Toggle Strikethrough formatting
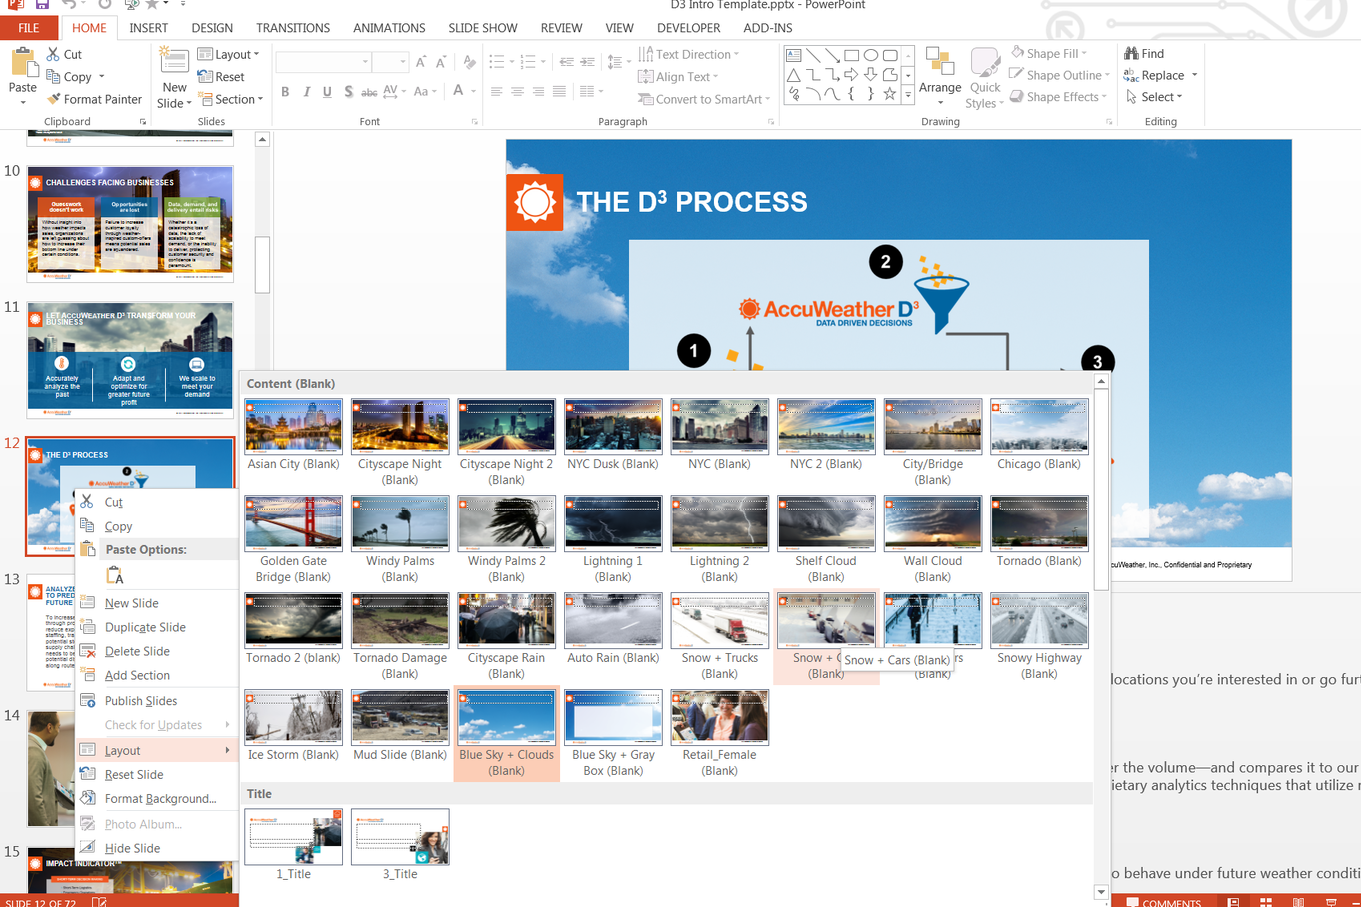The image size is (1361, 907). 369,92
